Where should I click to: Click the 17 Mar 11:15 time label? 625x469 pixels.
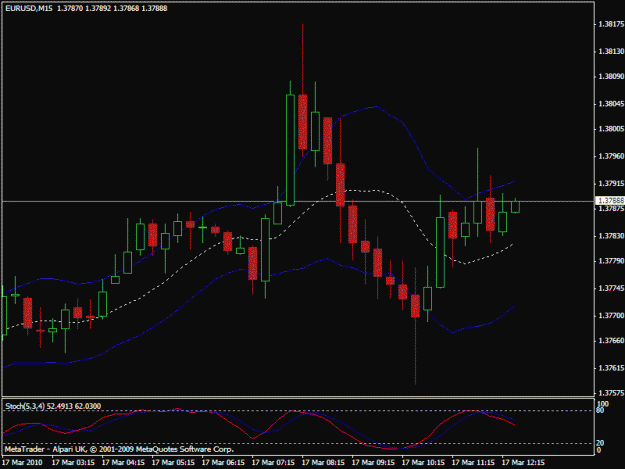473,463
